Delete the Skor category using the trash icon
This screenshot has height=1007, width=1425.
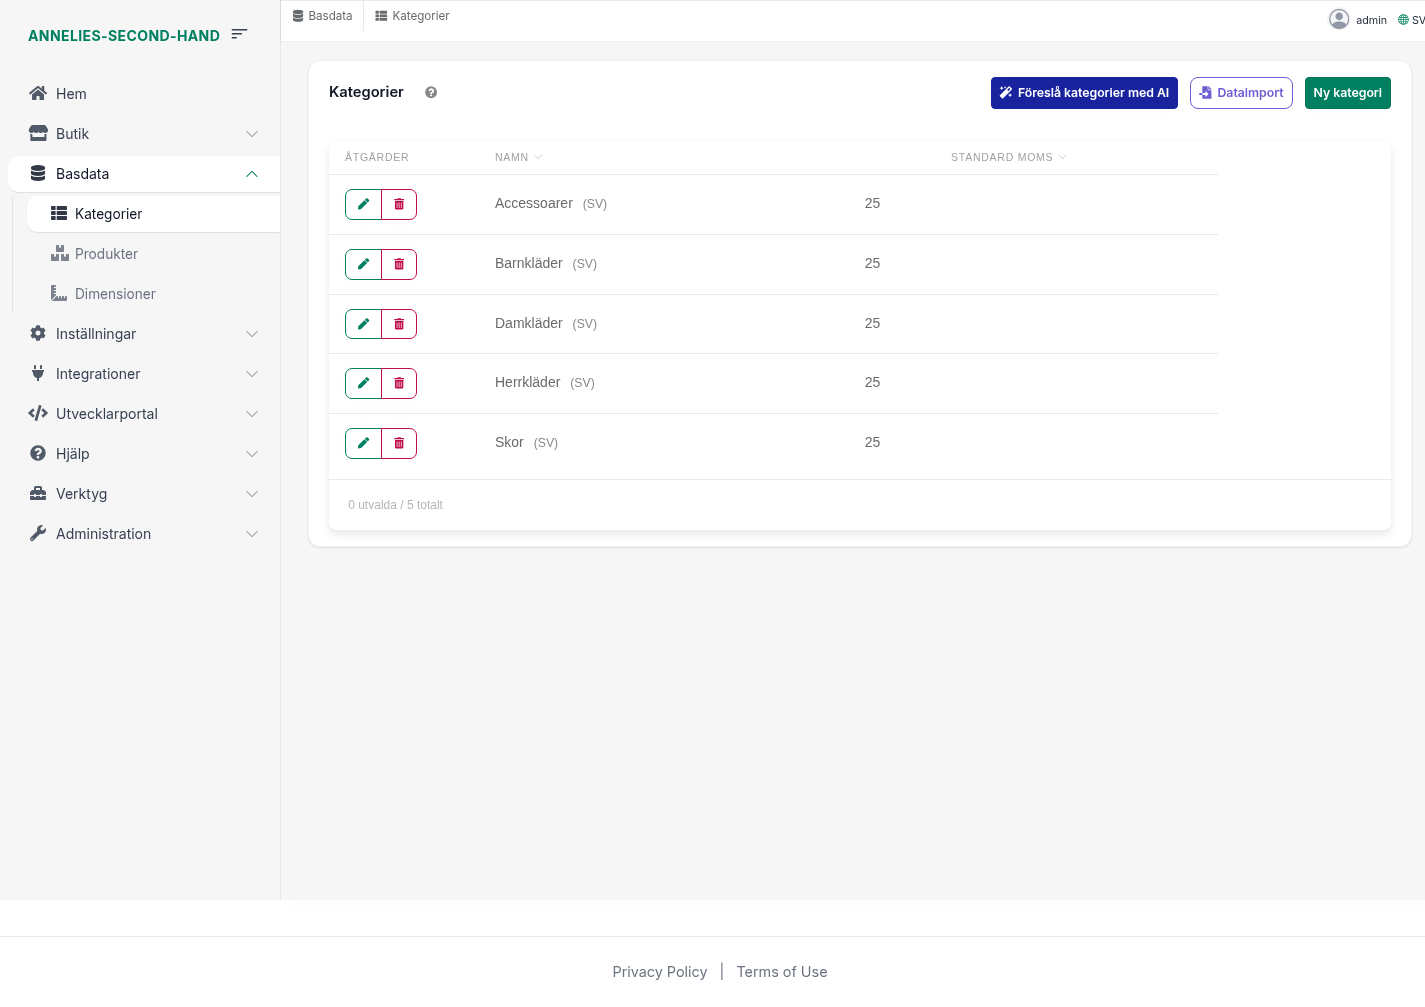click(x=399, y=443)
